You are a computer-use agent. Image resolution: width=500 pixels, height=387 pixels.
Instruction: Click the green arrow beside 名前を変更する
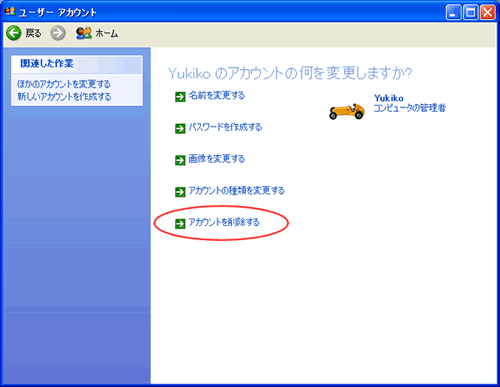(180, 97)
